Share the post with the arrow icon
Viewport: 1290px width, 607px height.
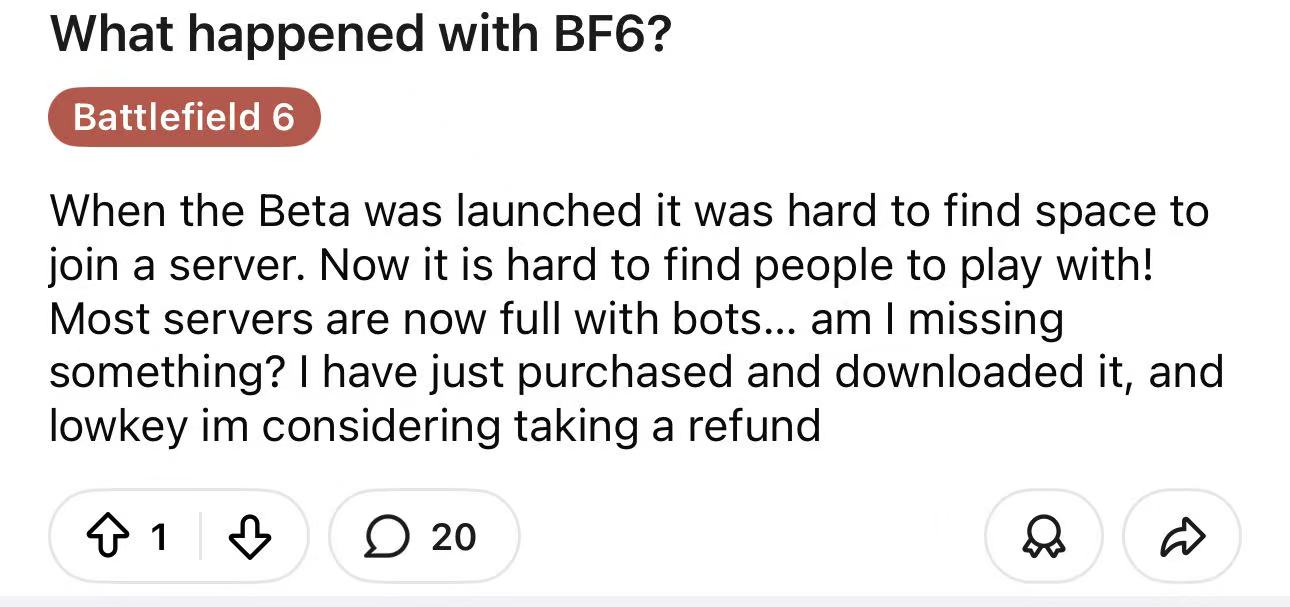[x=1182, y=538]
